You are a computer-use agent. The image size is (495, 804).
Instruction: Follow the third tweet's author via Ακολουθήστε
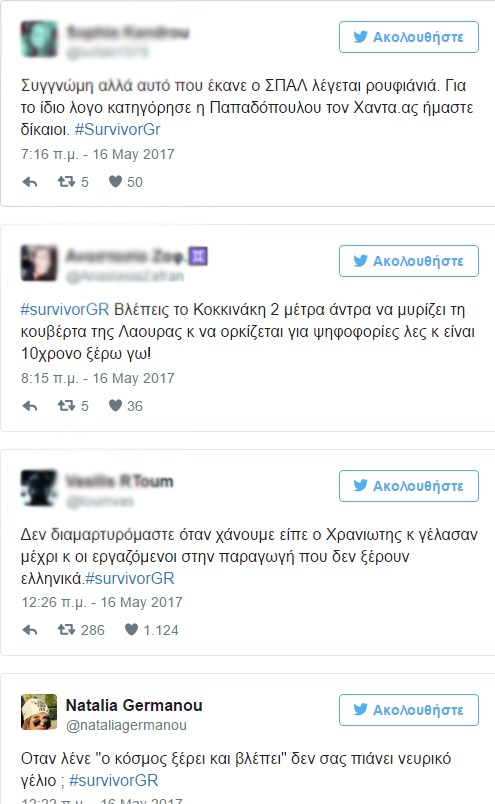pyautogui.click(x=409, y=486)
